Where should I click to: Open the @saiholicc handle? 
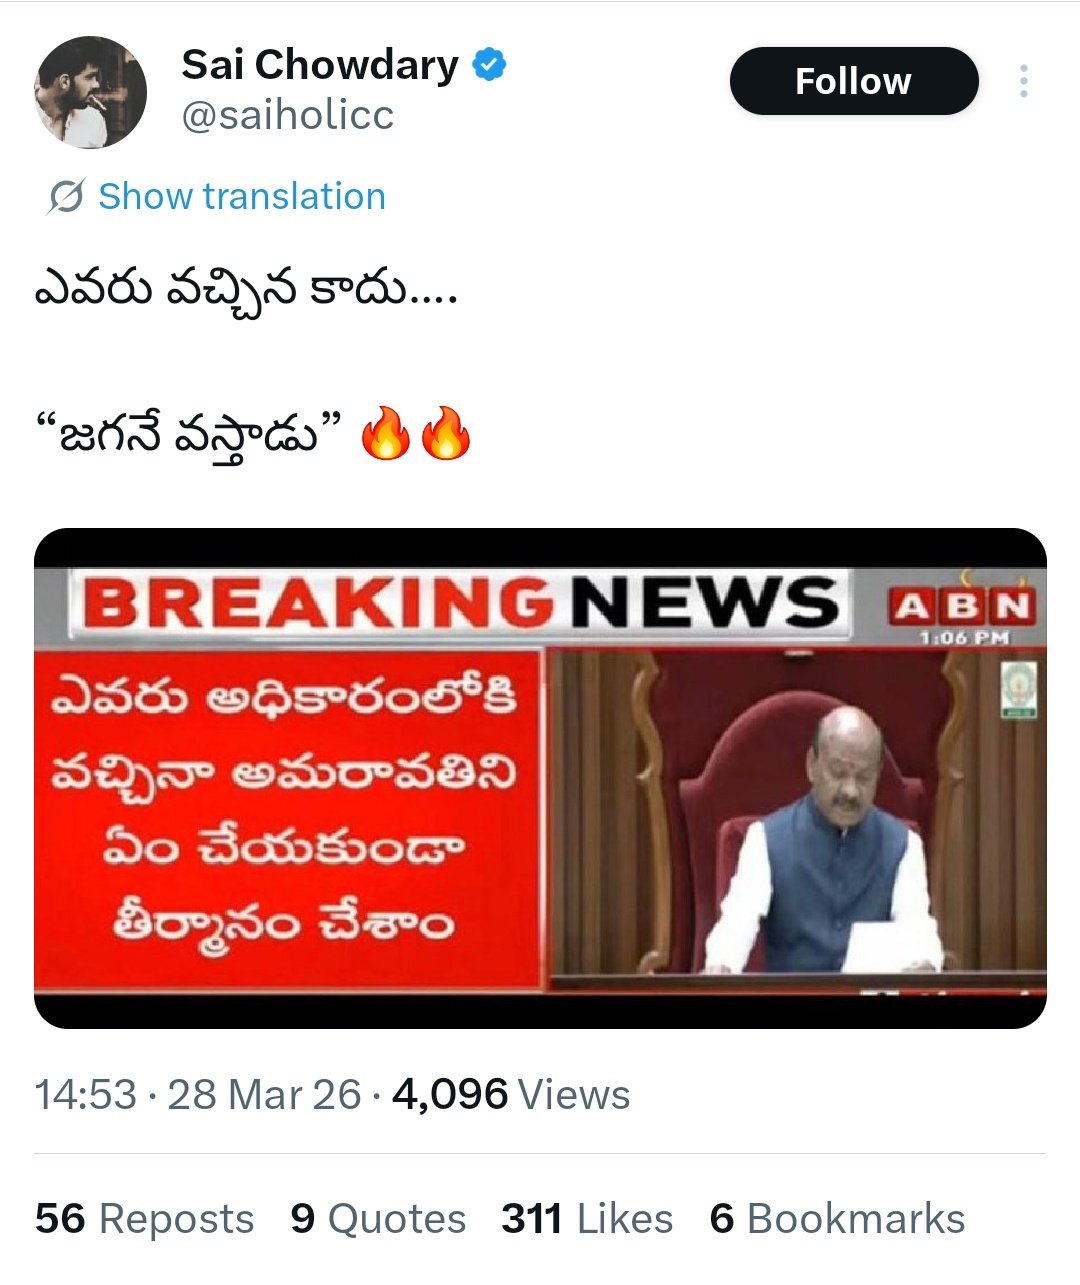pos(288,116)
